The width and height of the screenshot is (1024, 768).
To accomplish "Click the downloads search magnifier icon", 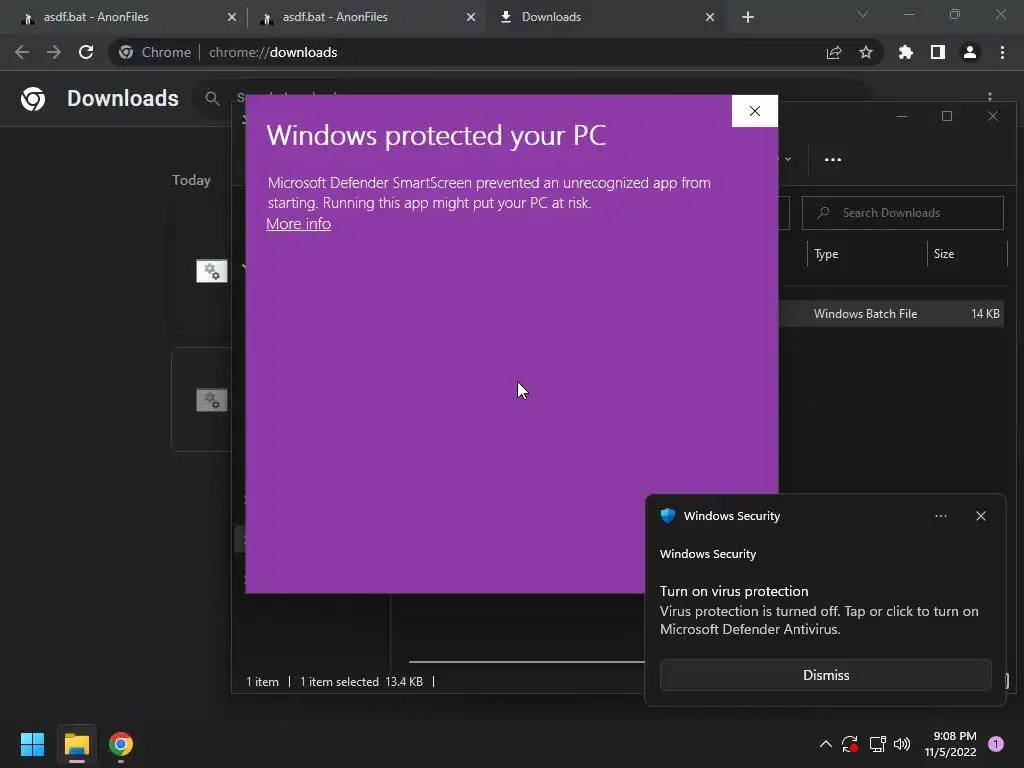I will pyautogui.click(x=212, y=99).
